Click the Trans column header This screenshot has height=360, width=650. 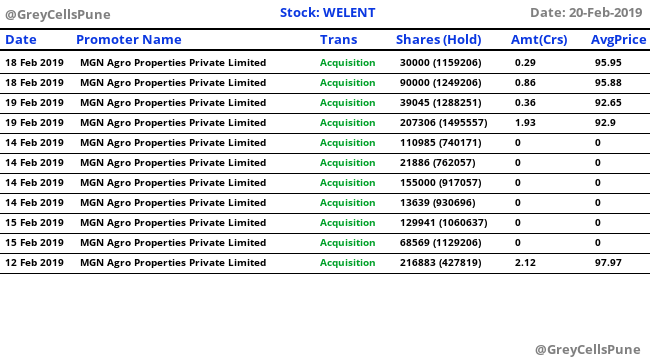pyautogui.click(x=338, y=40)
